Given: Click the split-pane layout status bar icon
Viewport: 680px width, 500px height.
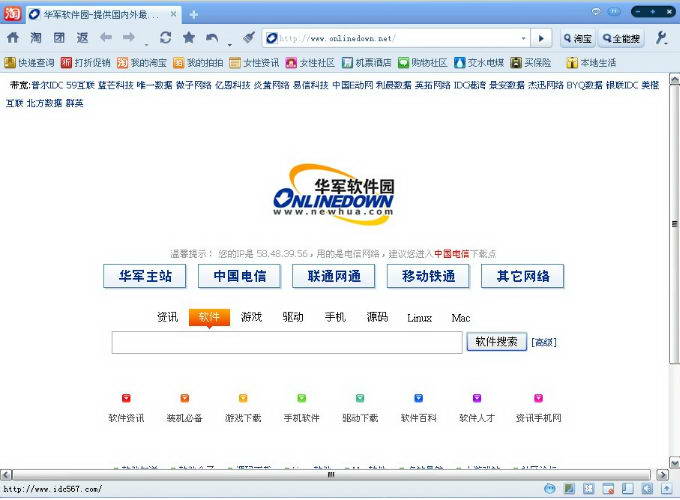Looking at the screenshot, I should click(x=628, y=489).
